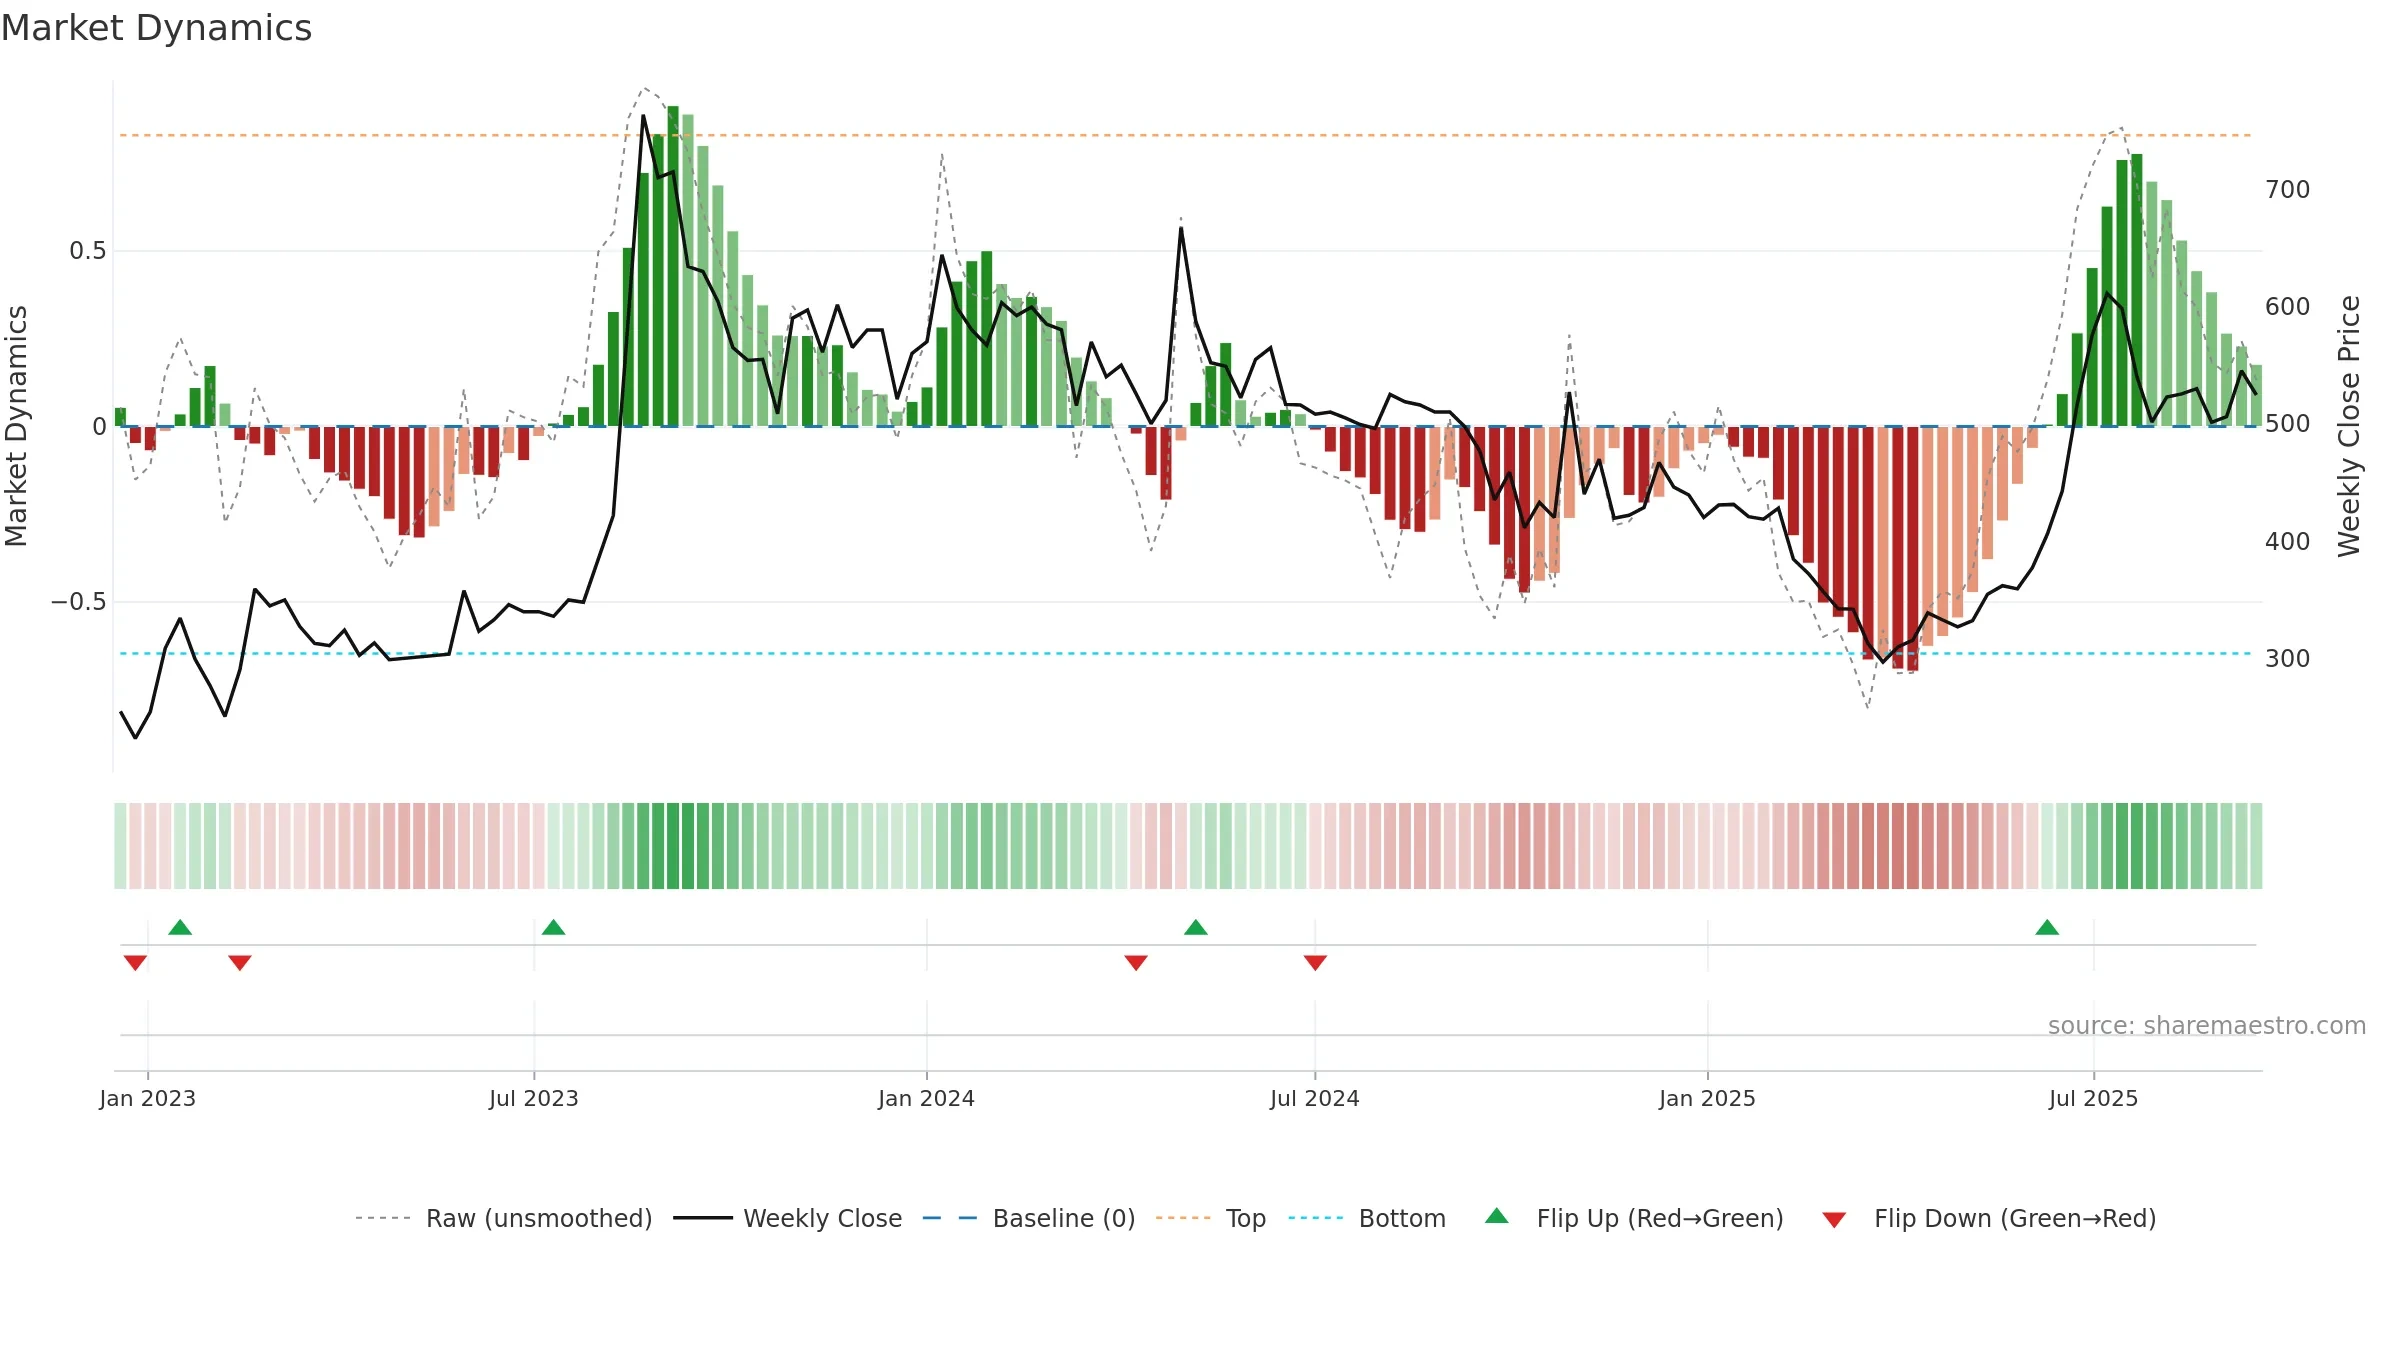Click the flip-up marker just before Jul 2025
Screen dimensions: 2400x1350
[x=2047, y=927]
